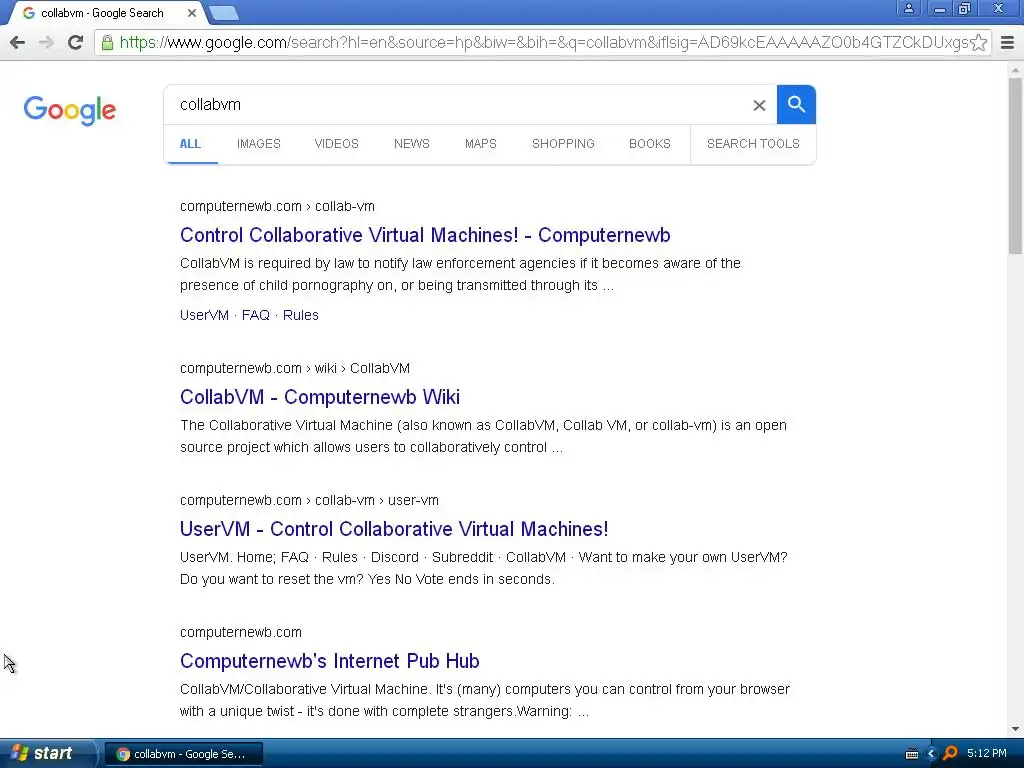Switch to the SHOPPING tab
1024x768 pixels.
(563, 144)
